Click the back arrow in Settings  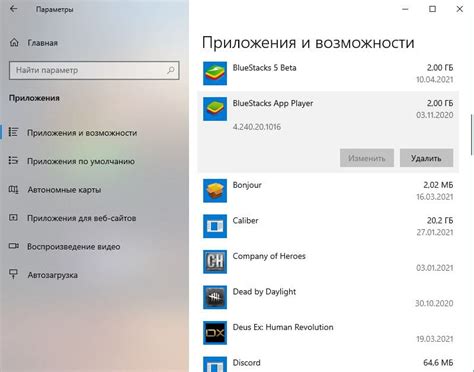(14, 9)
